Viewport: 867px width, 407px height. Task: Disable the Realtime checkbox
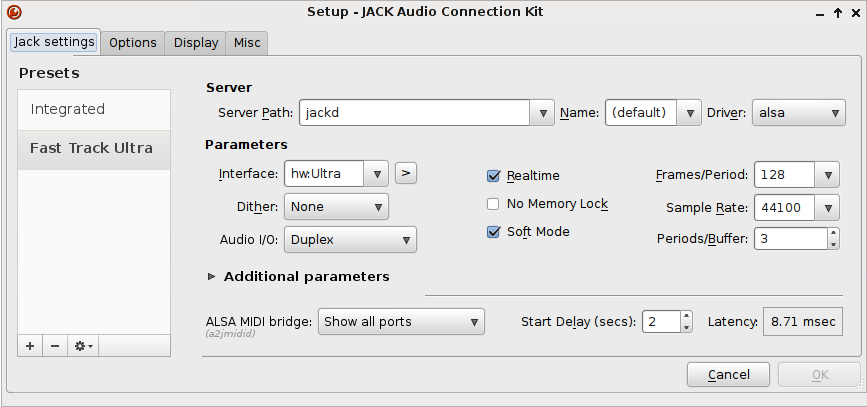(x=493, y=176)
